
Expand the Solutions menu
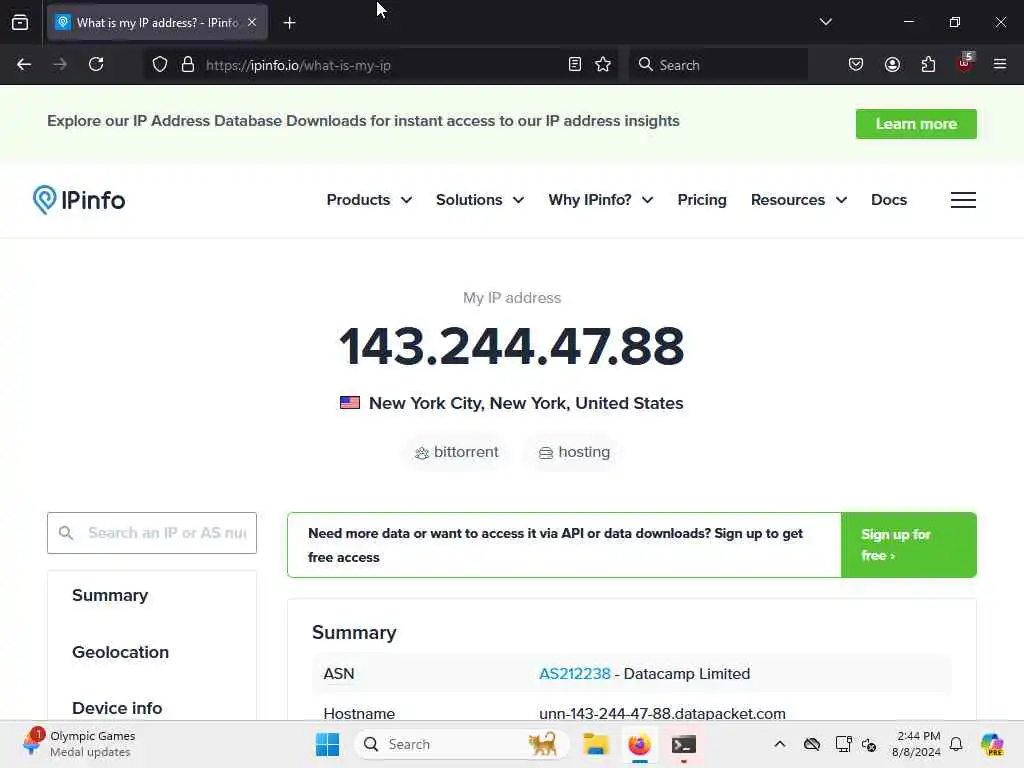pyautogui.click(x=479, y=200)
